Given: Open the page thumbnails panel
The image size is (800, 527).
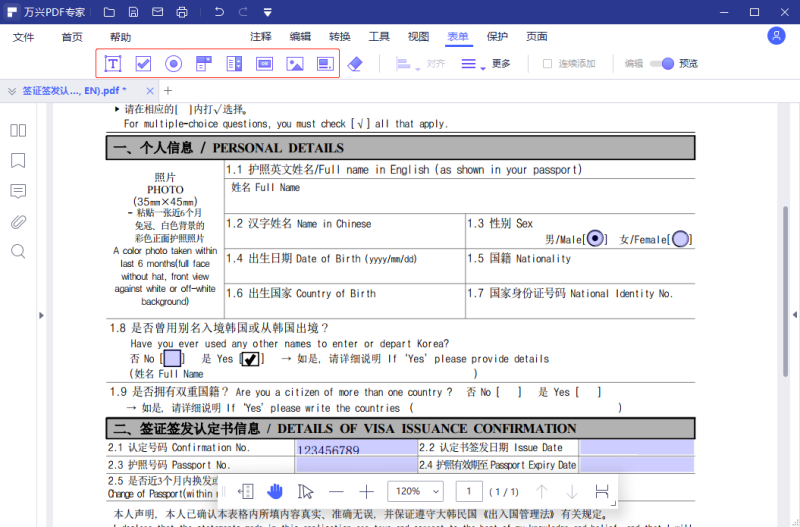Looking at the screenshot, I should [x=18, y=131].
